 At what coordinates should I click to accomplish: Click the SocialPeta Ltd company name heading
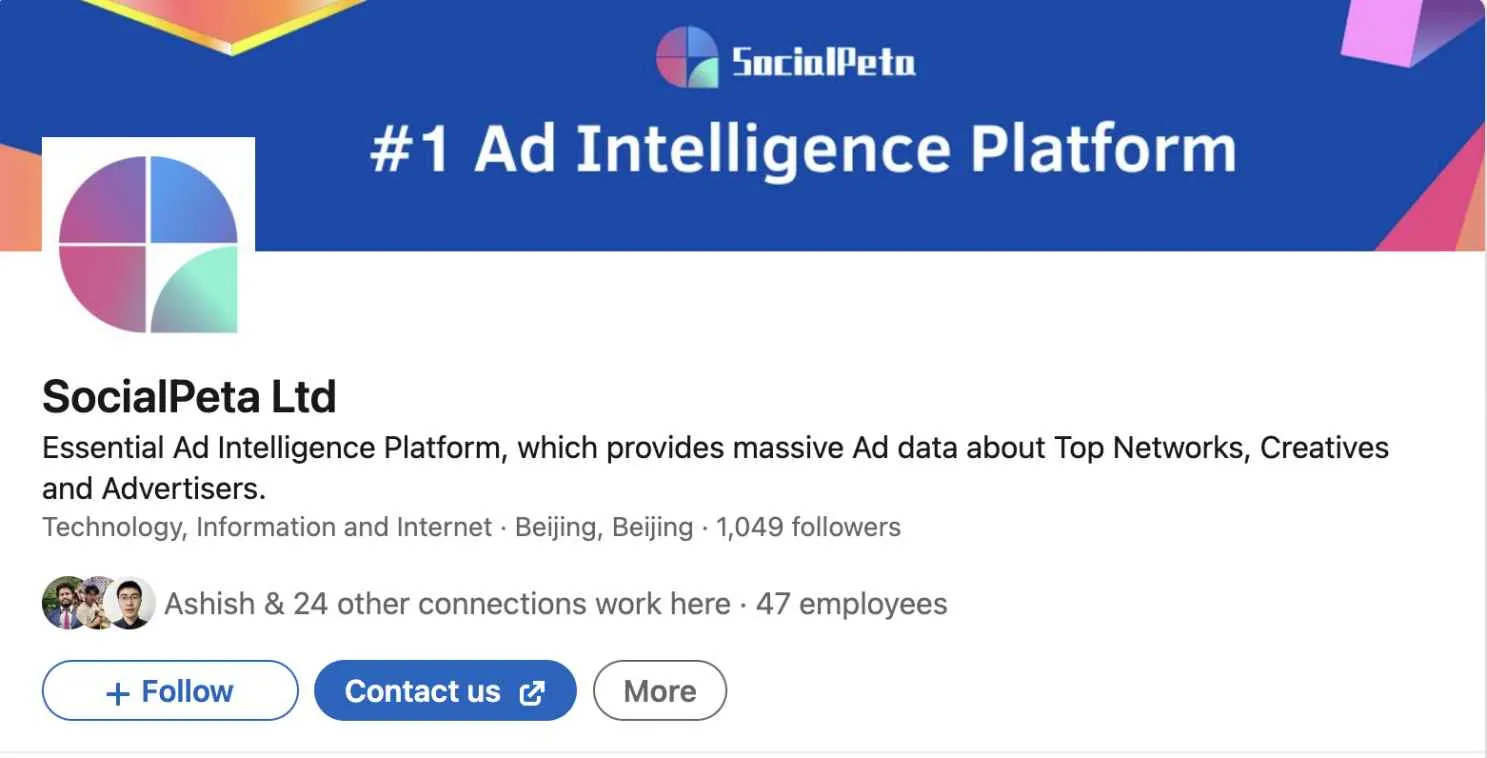pyautogui.click(x=189, y=397)
